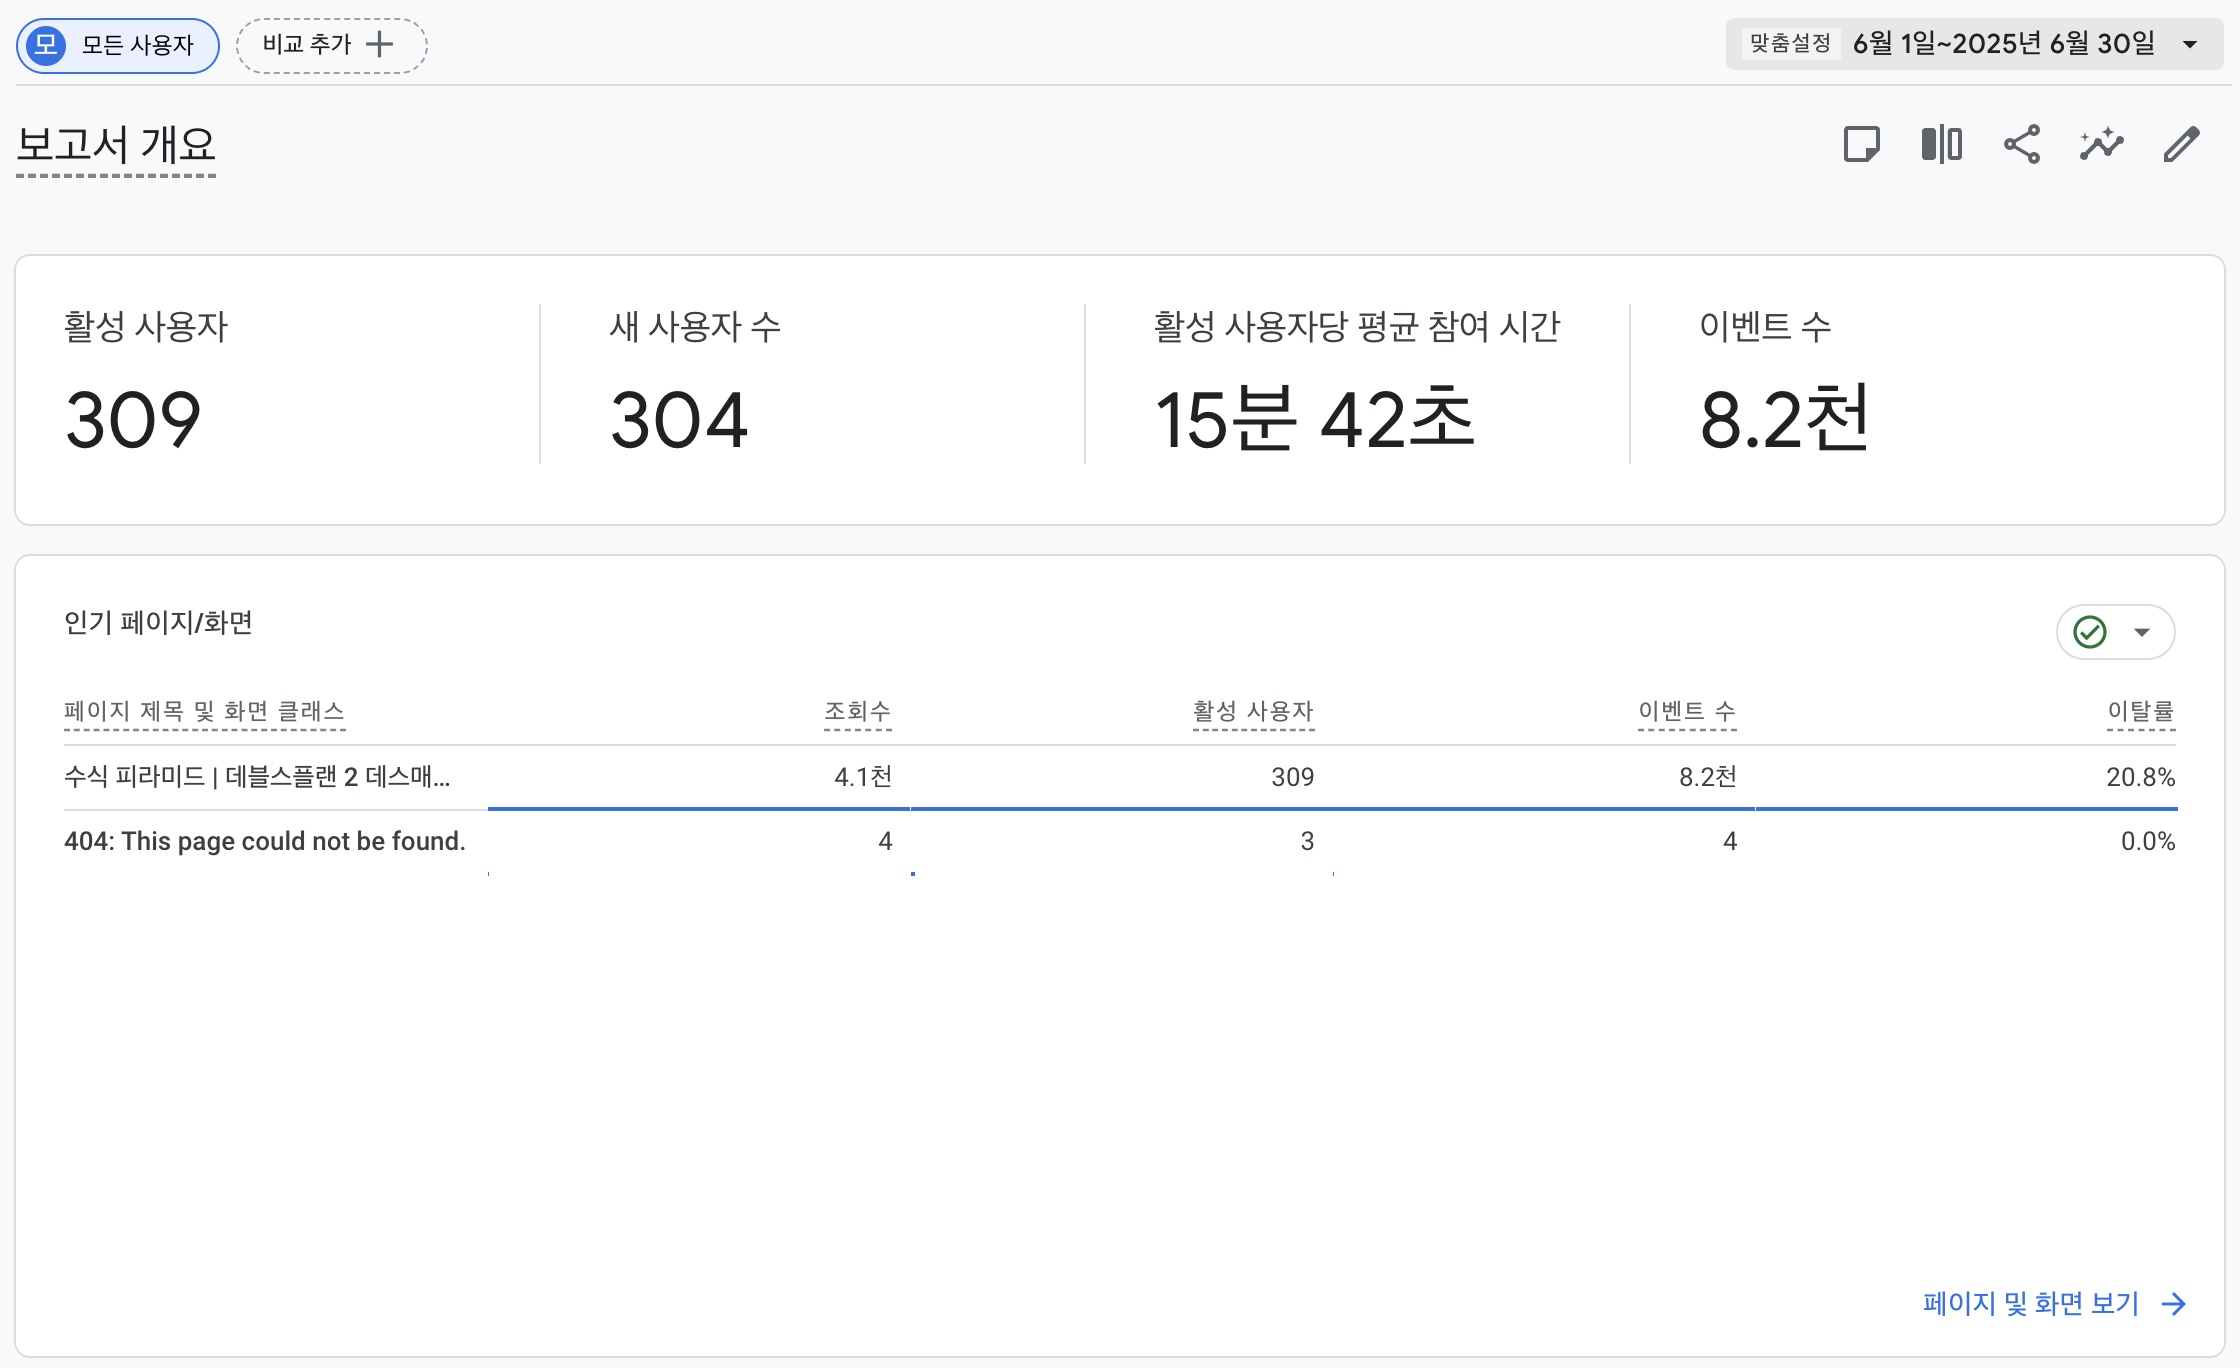Open the 맞춤설정 date selector
The image size is (2240, 1368).
(1789, 44)
